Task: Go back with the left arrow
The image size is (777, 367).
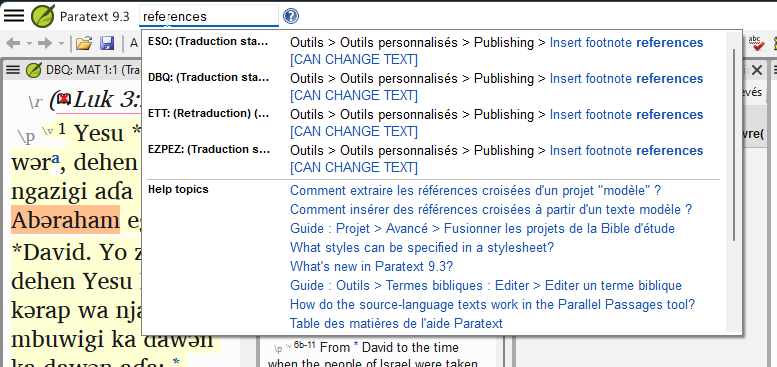Action: [13, 44]
